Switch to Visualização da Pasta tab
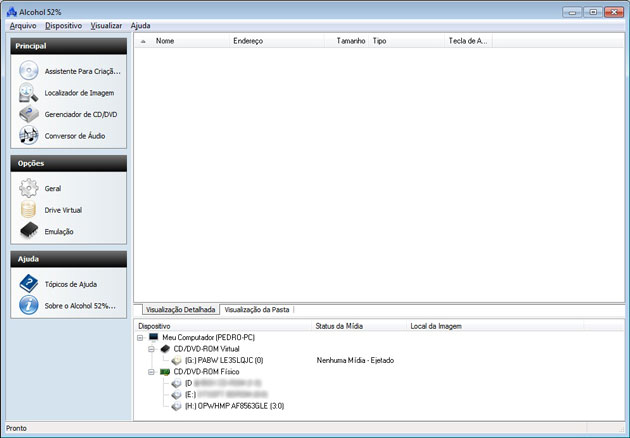 click(x=257, y=310)
